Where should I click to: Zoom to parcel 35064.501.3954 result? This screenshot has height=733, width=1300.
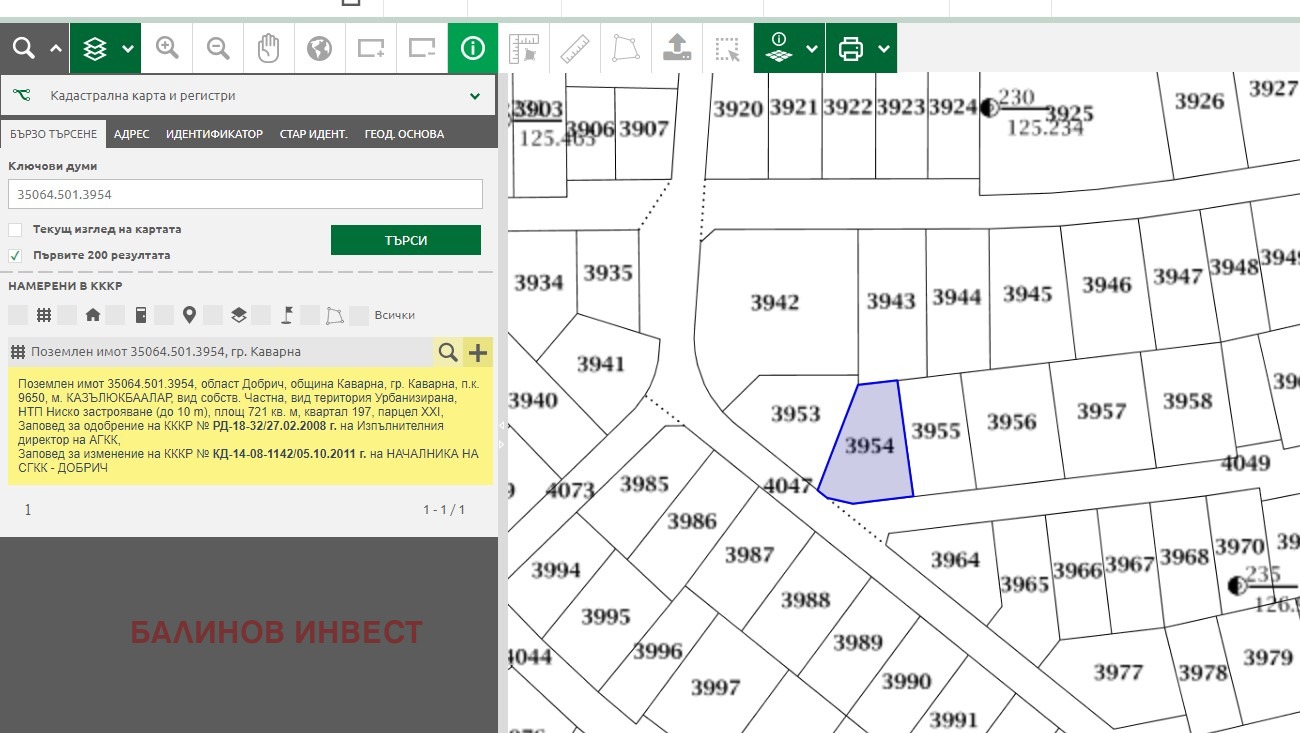448,352
